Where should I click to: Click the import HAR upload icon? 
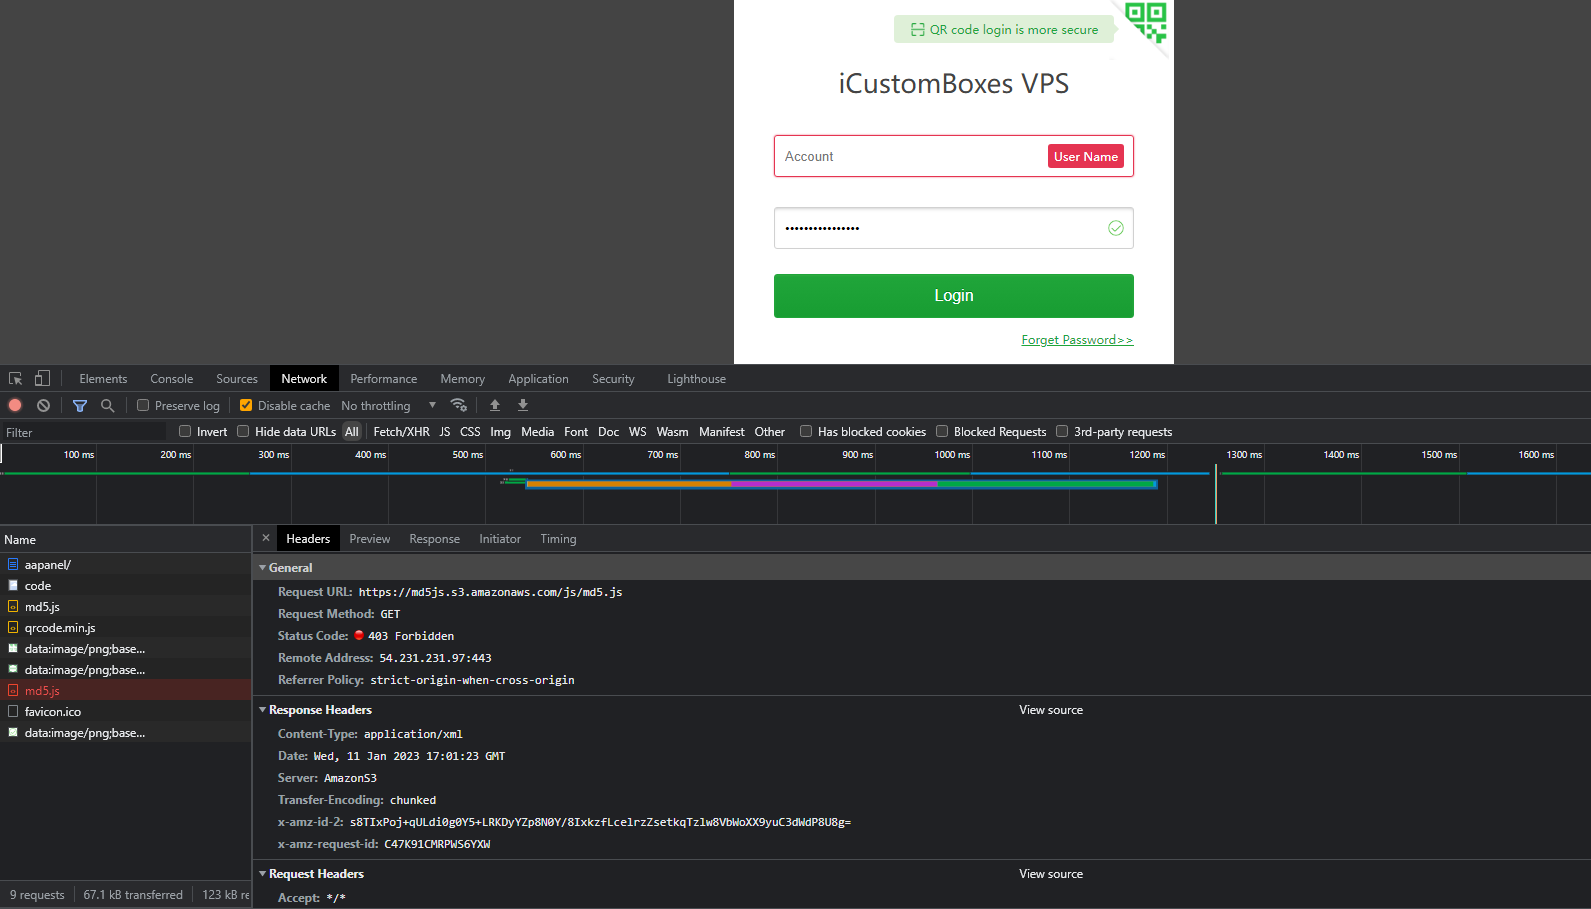click(495, 405)
